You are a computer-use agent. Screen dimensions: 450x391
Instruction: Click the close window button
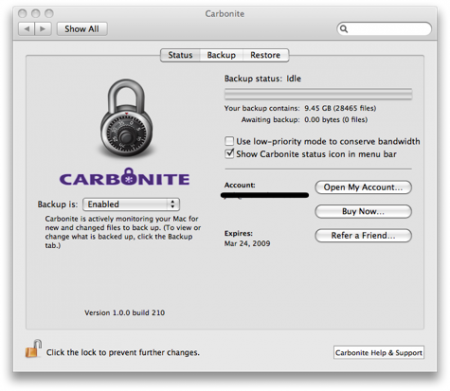coord(22,13)
